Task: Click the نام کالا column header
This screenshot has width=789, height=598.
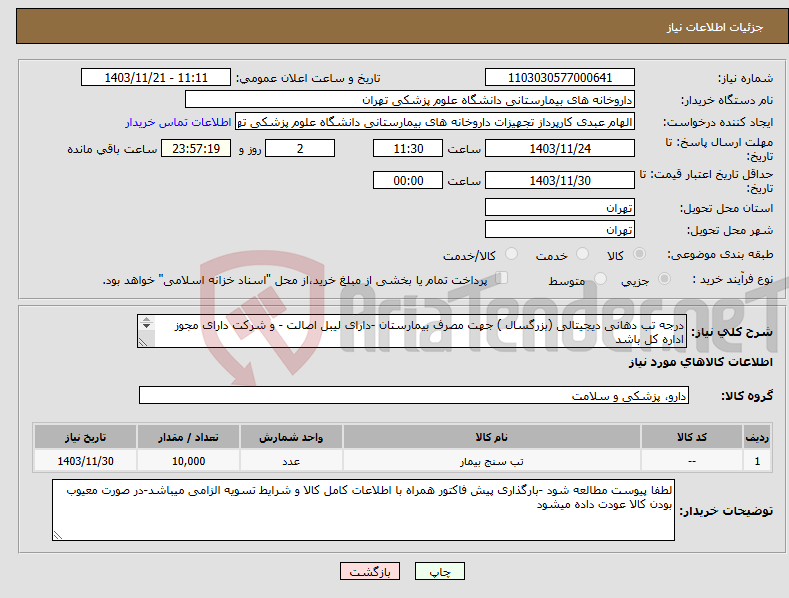Action: coord(492,437)
